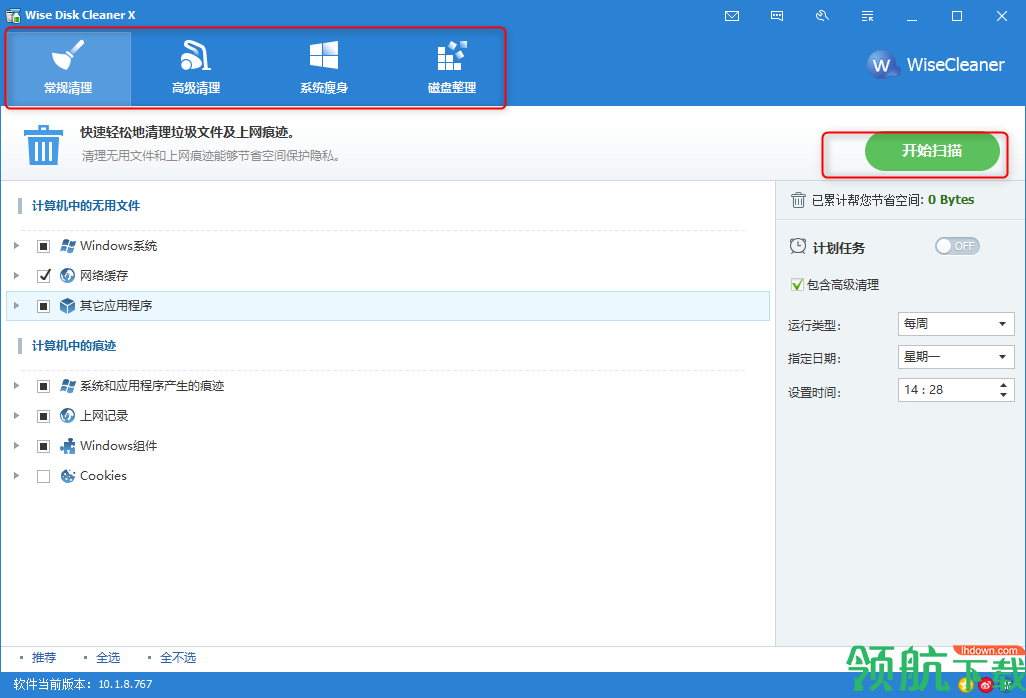Click the 计算机中的痕迹 section heading
The image size is (1026, 698).
pyautogui.click(x=74, y=345)
